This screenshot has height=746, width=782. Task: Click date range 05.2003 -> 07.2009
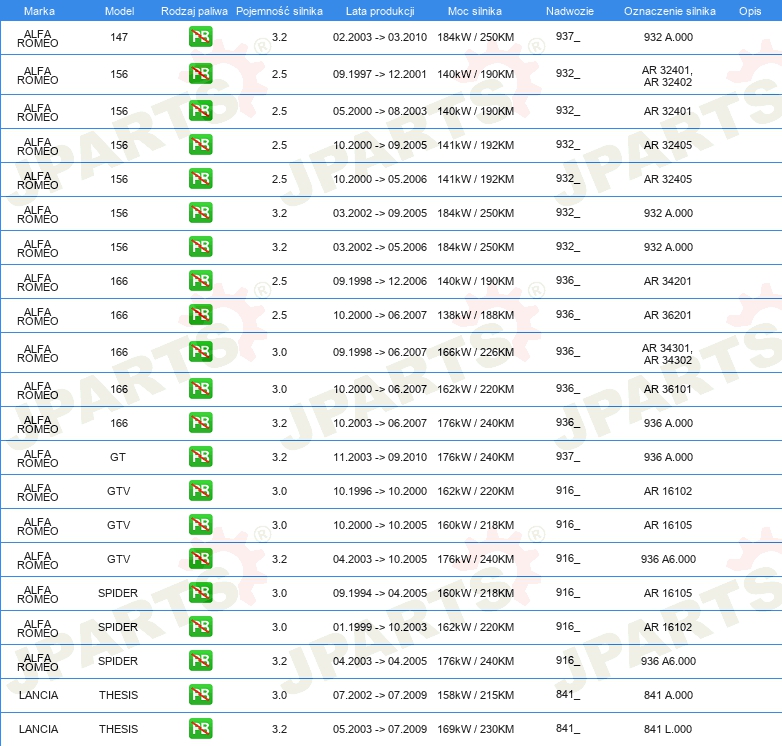[x=380, y=729]
